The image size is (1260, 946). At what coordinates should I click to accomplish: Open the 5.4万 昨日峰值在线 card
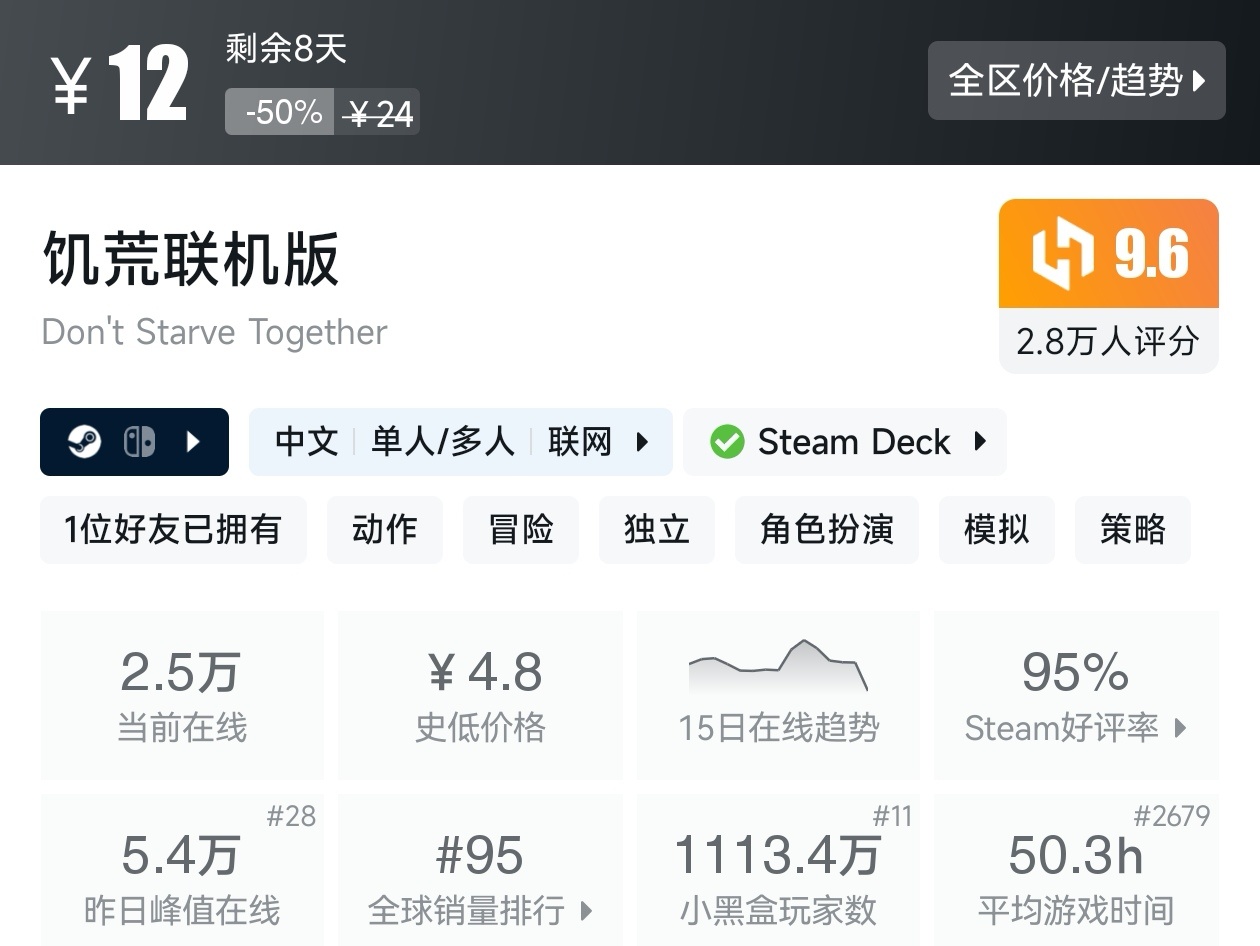click(182, 870)
